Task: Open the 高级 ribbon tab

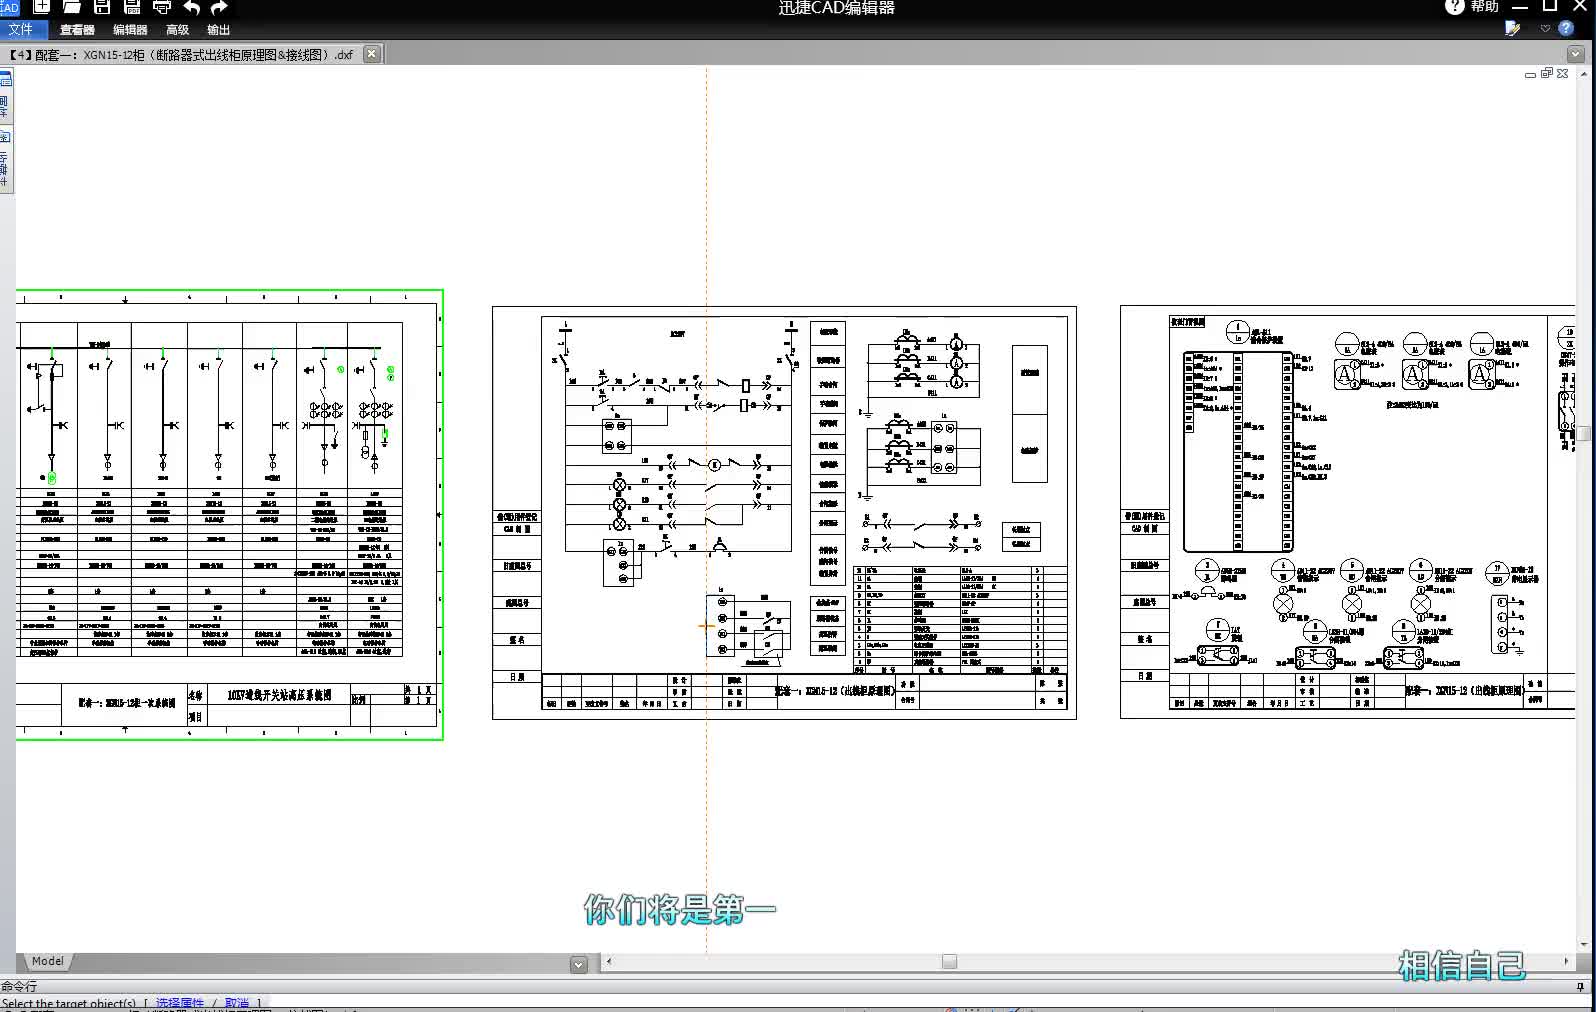Action: tap(177, 30)
